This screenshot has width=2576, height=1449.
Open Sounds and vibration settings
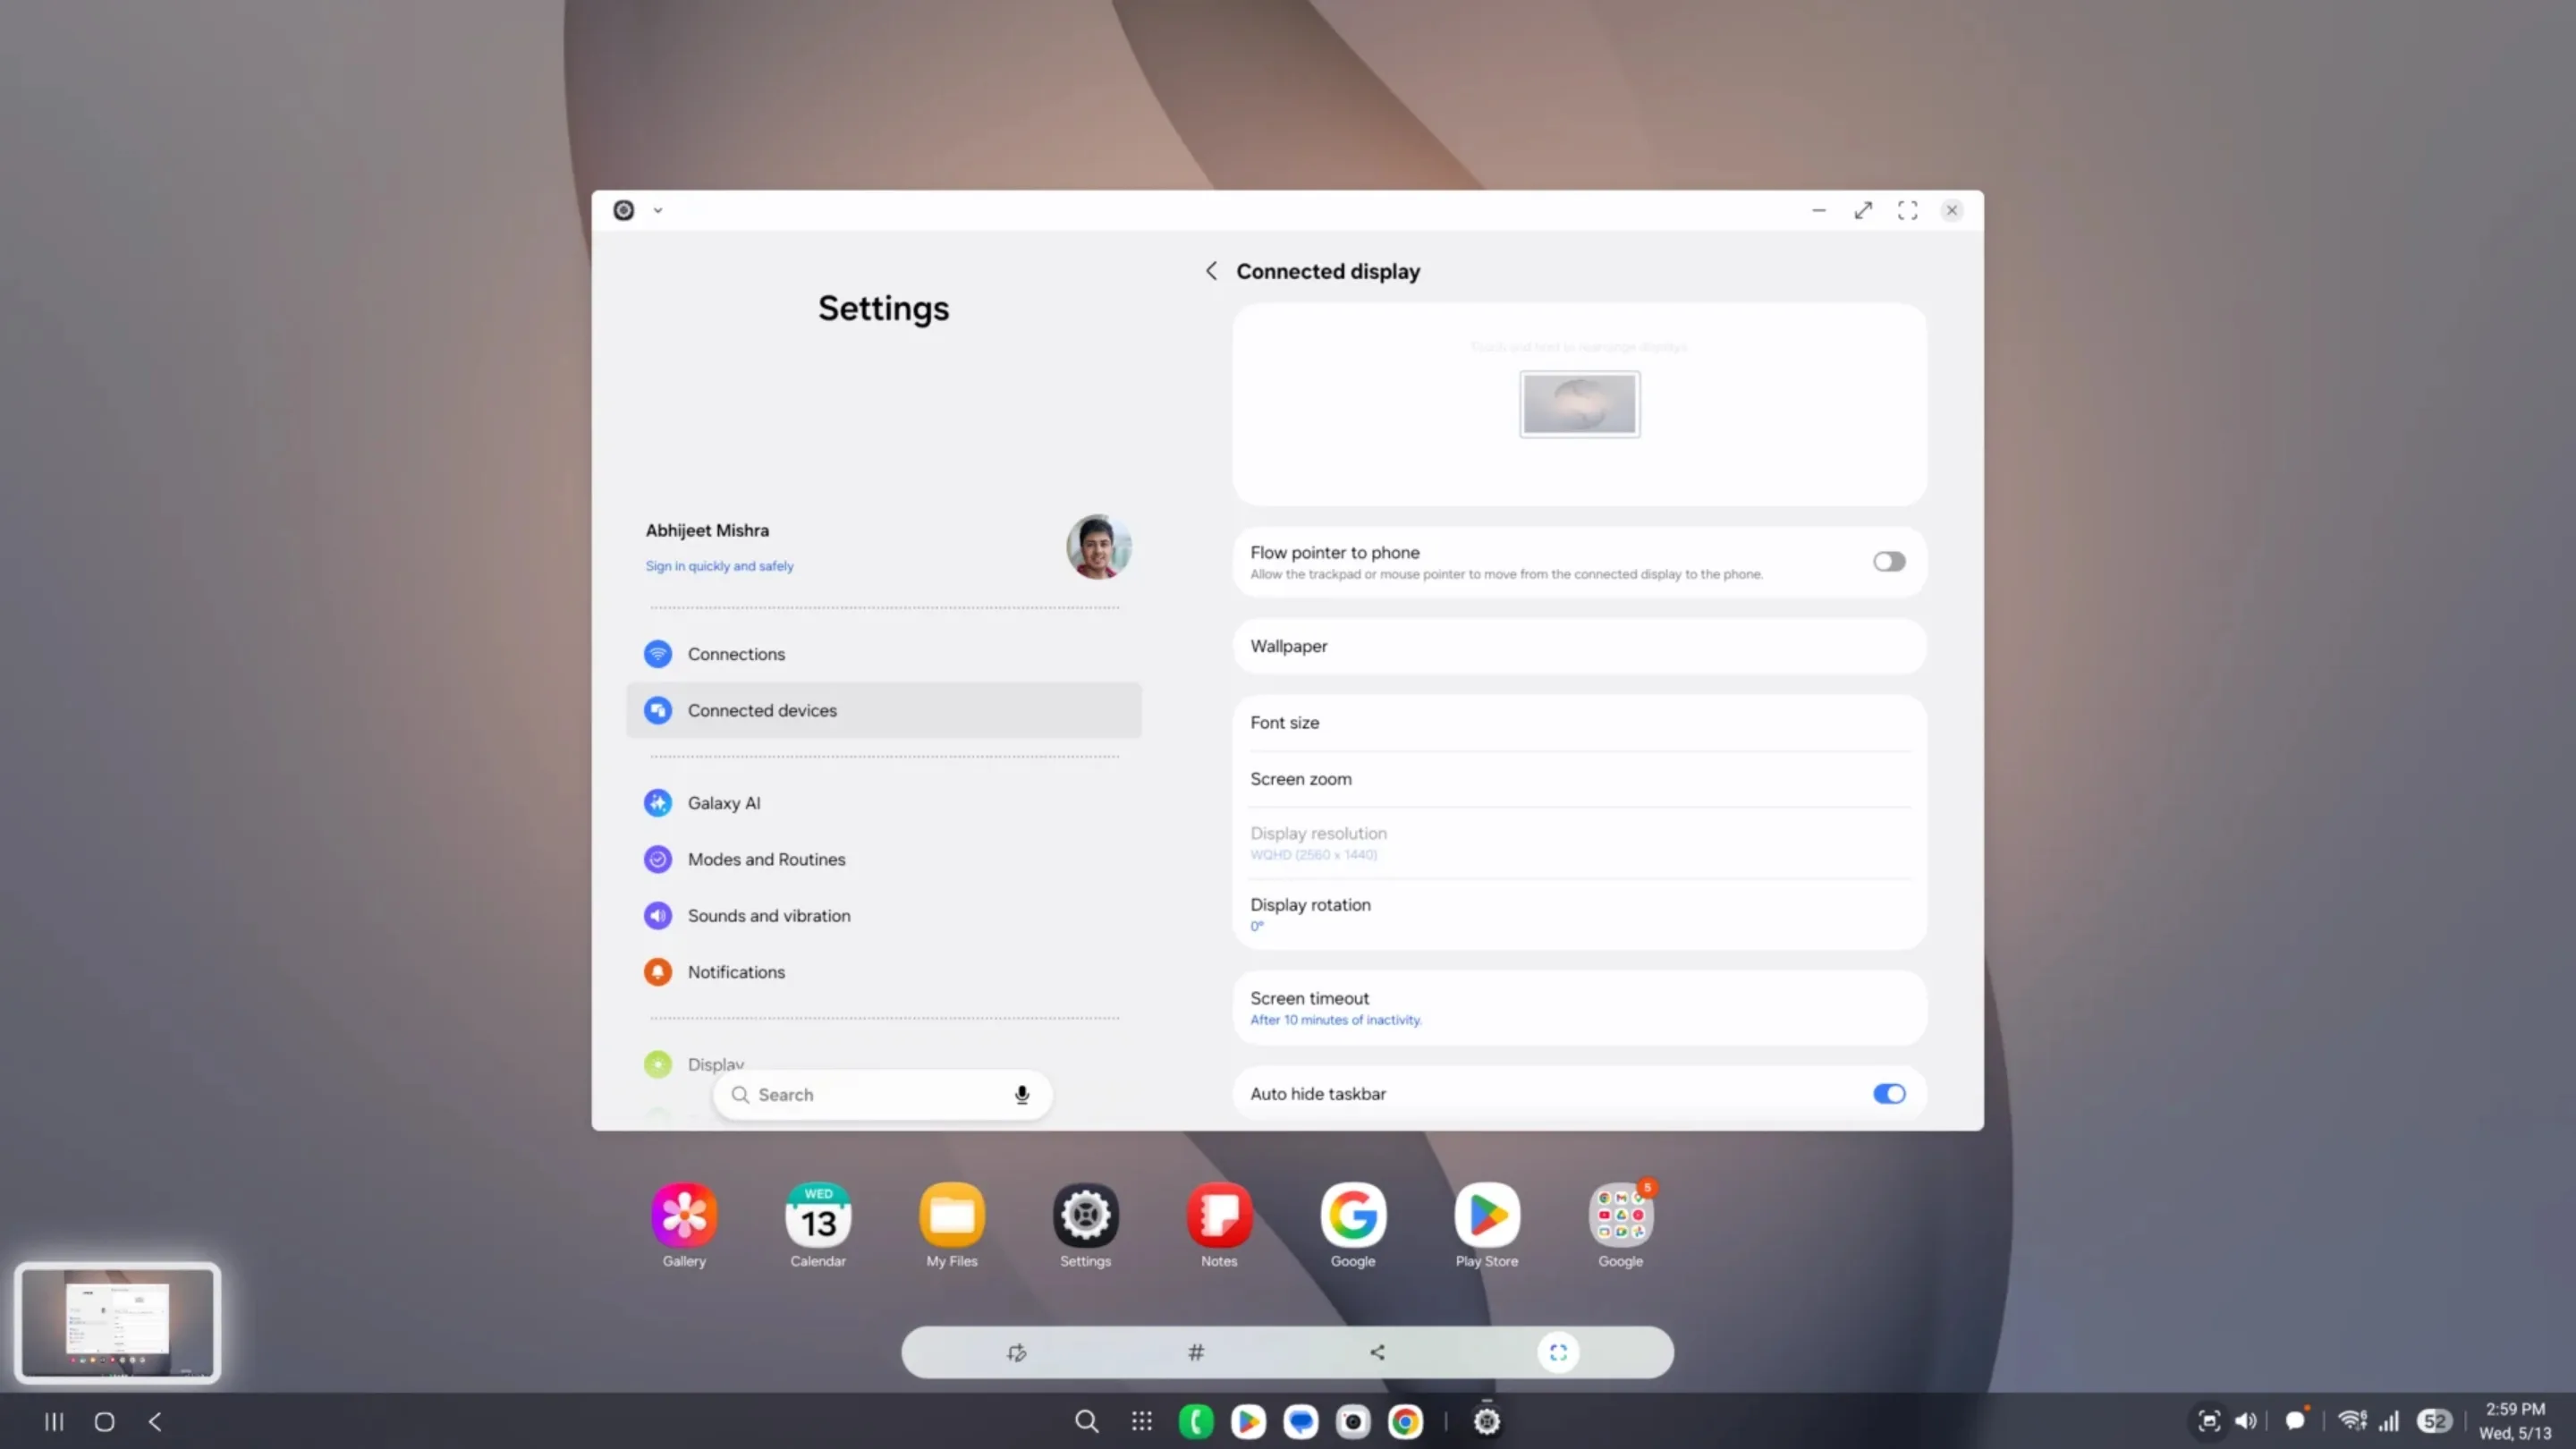[x=884, y=915]
